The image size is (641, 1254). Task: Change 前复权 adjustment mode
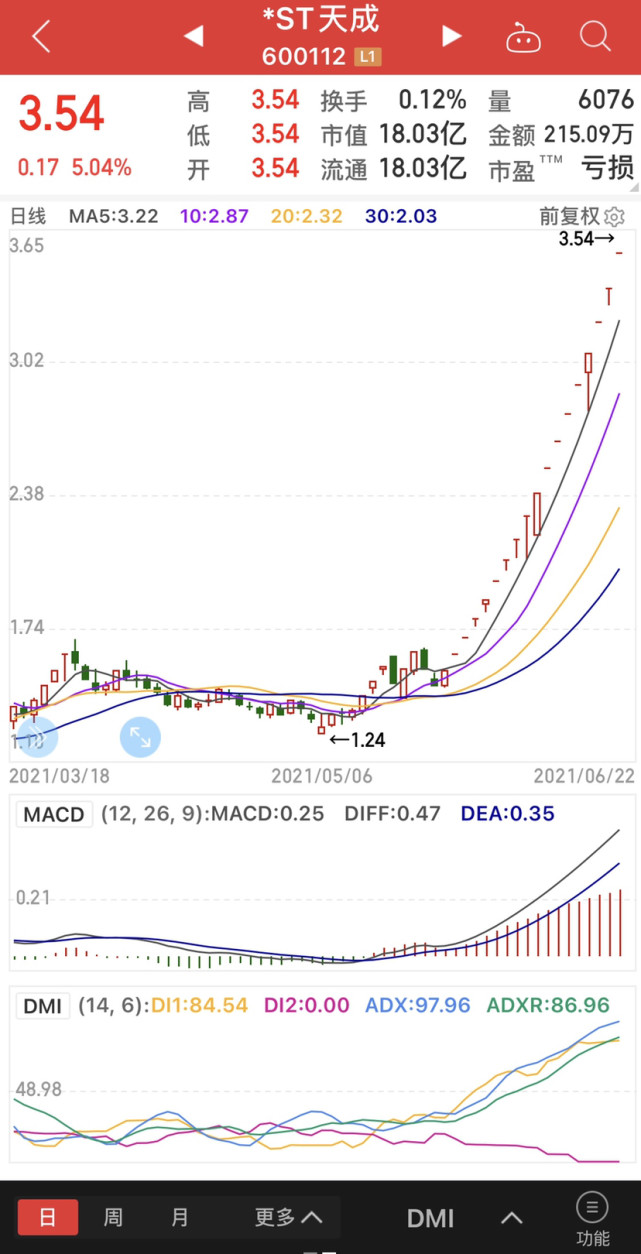tap(570, 215)
